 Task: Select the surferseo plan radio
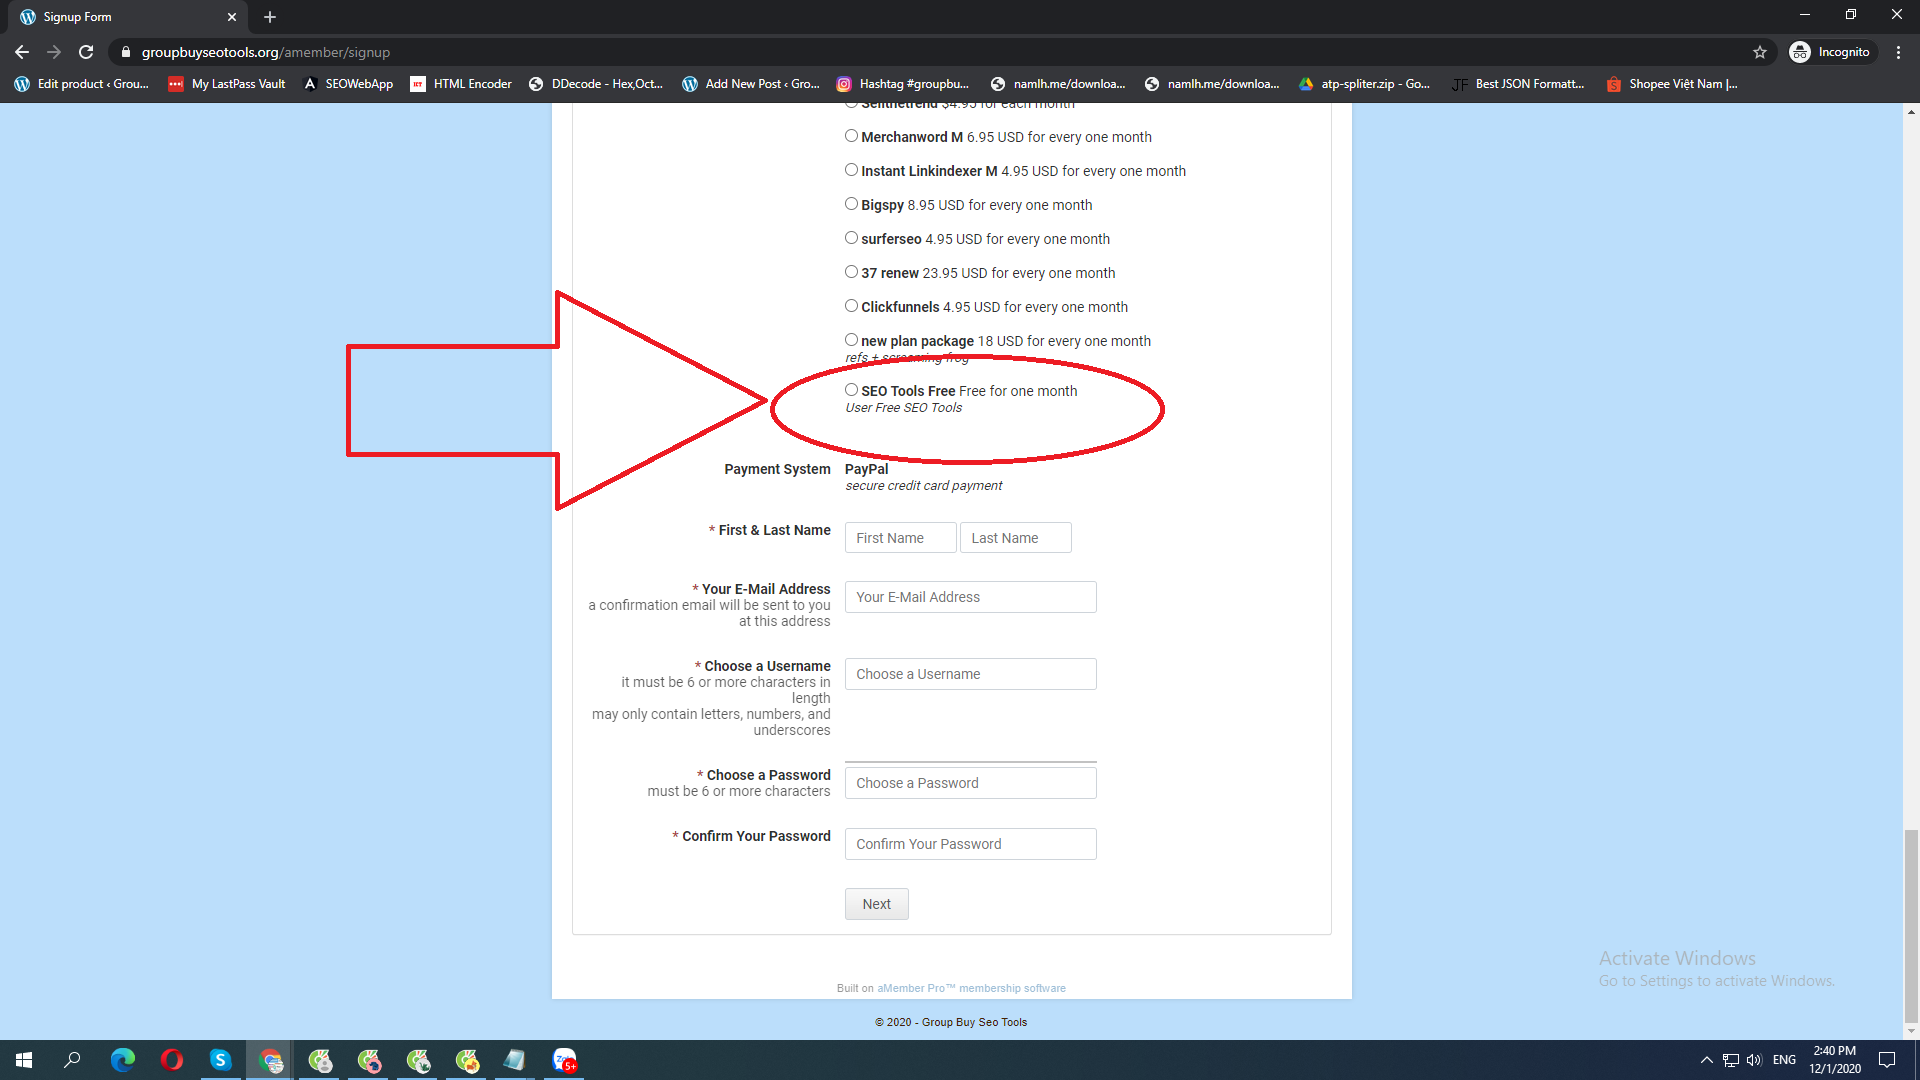point(851,238)
